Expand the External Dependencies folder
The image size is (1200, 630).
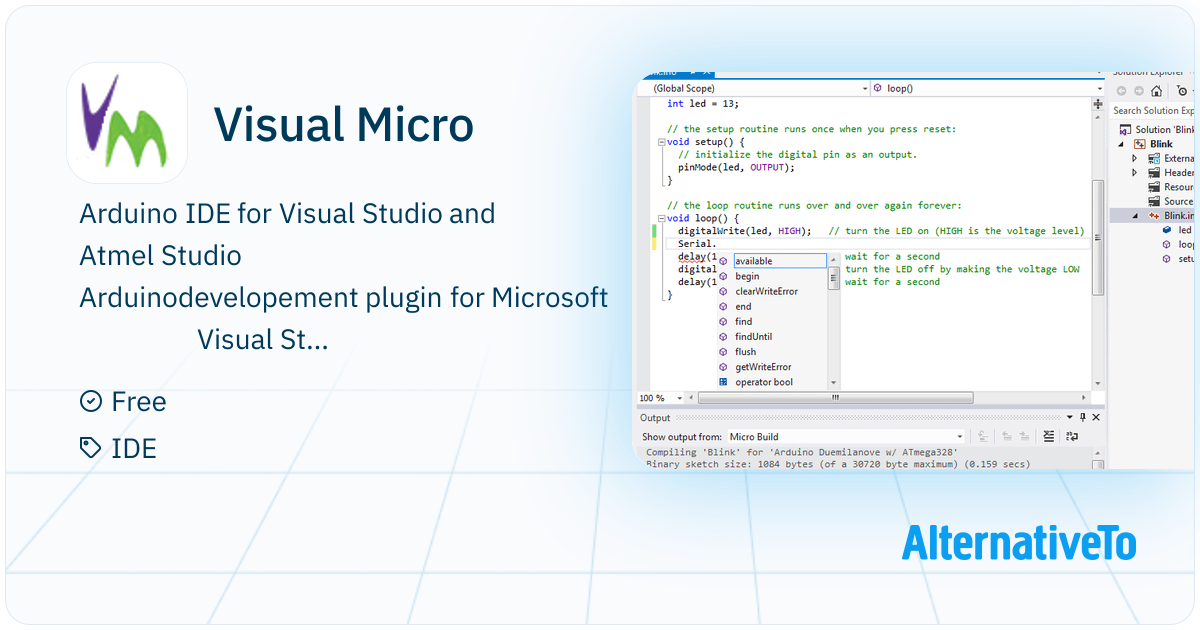click(1135, 158)
